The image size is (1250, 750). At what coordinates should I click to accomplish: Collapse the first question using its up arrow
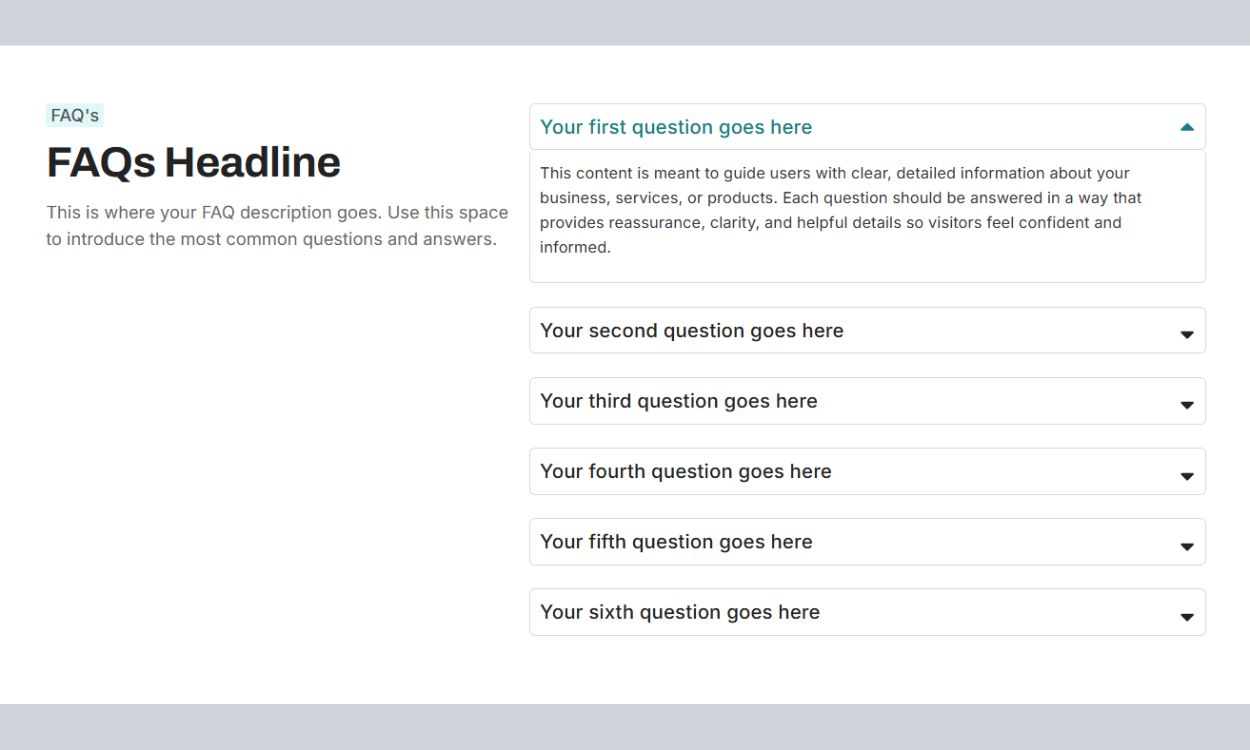tap(1187, 127)
